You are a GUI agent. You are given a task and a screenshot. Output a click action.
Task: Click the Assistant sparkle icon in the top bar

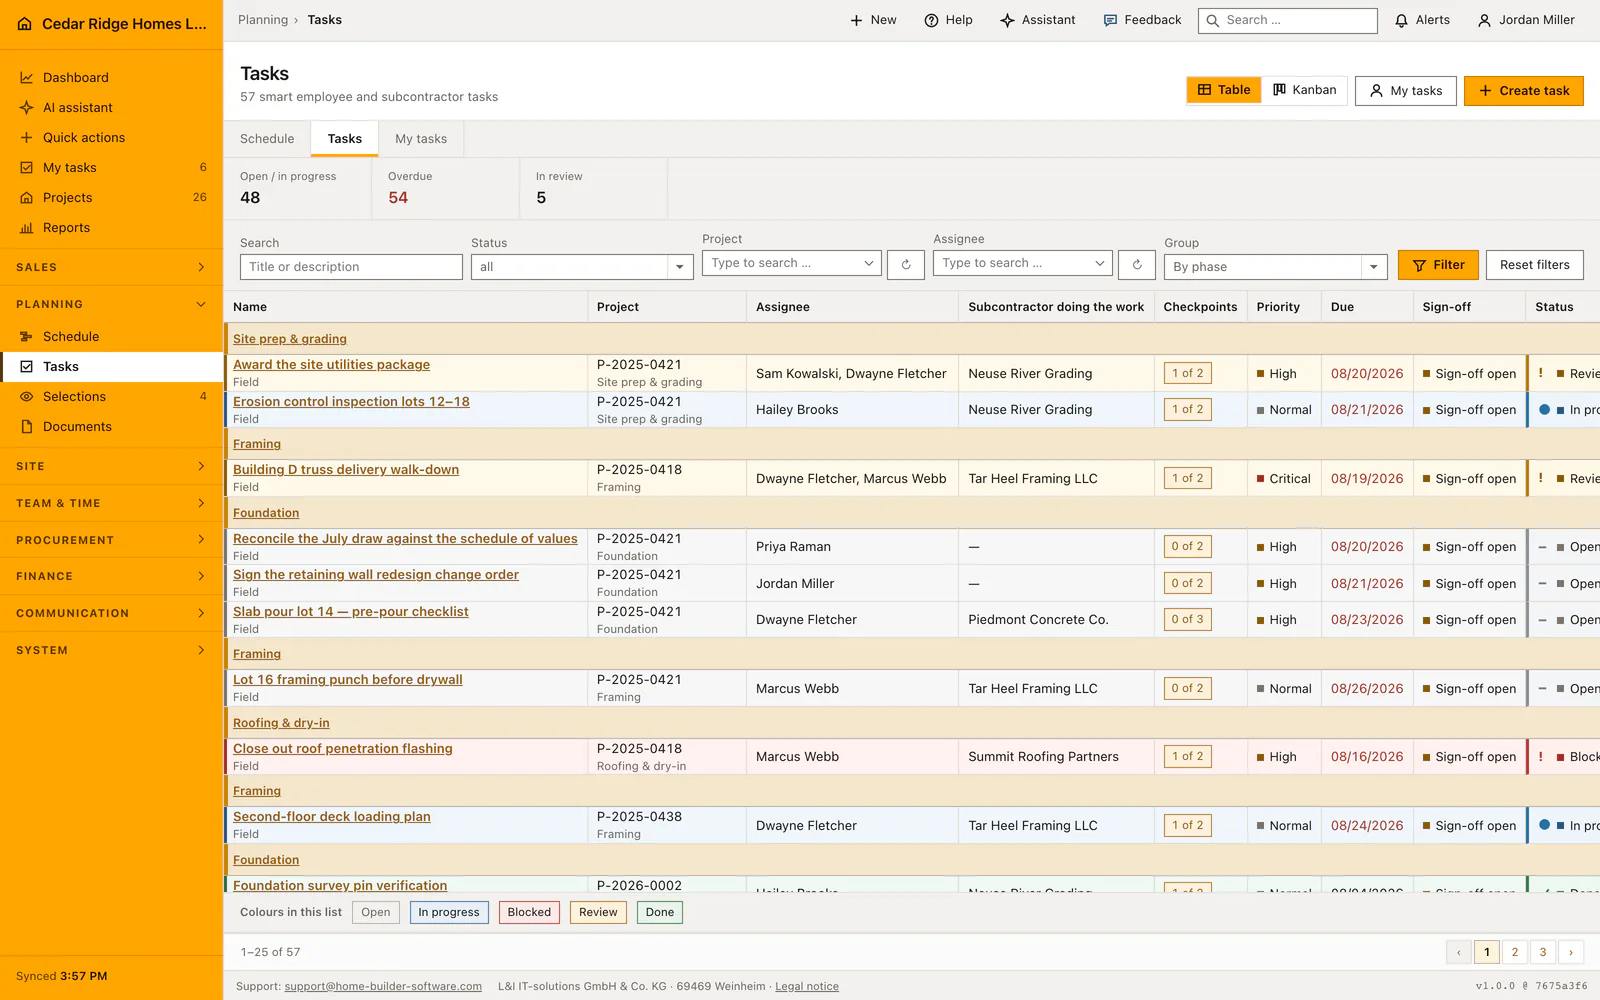(1007, 20)
